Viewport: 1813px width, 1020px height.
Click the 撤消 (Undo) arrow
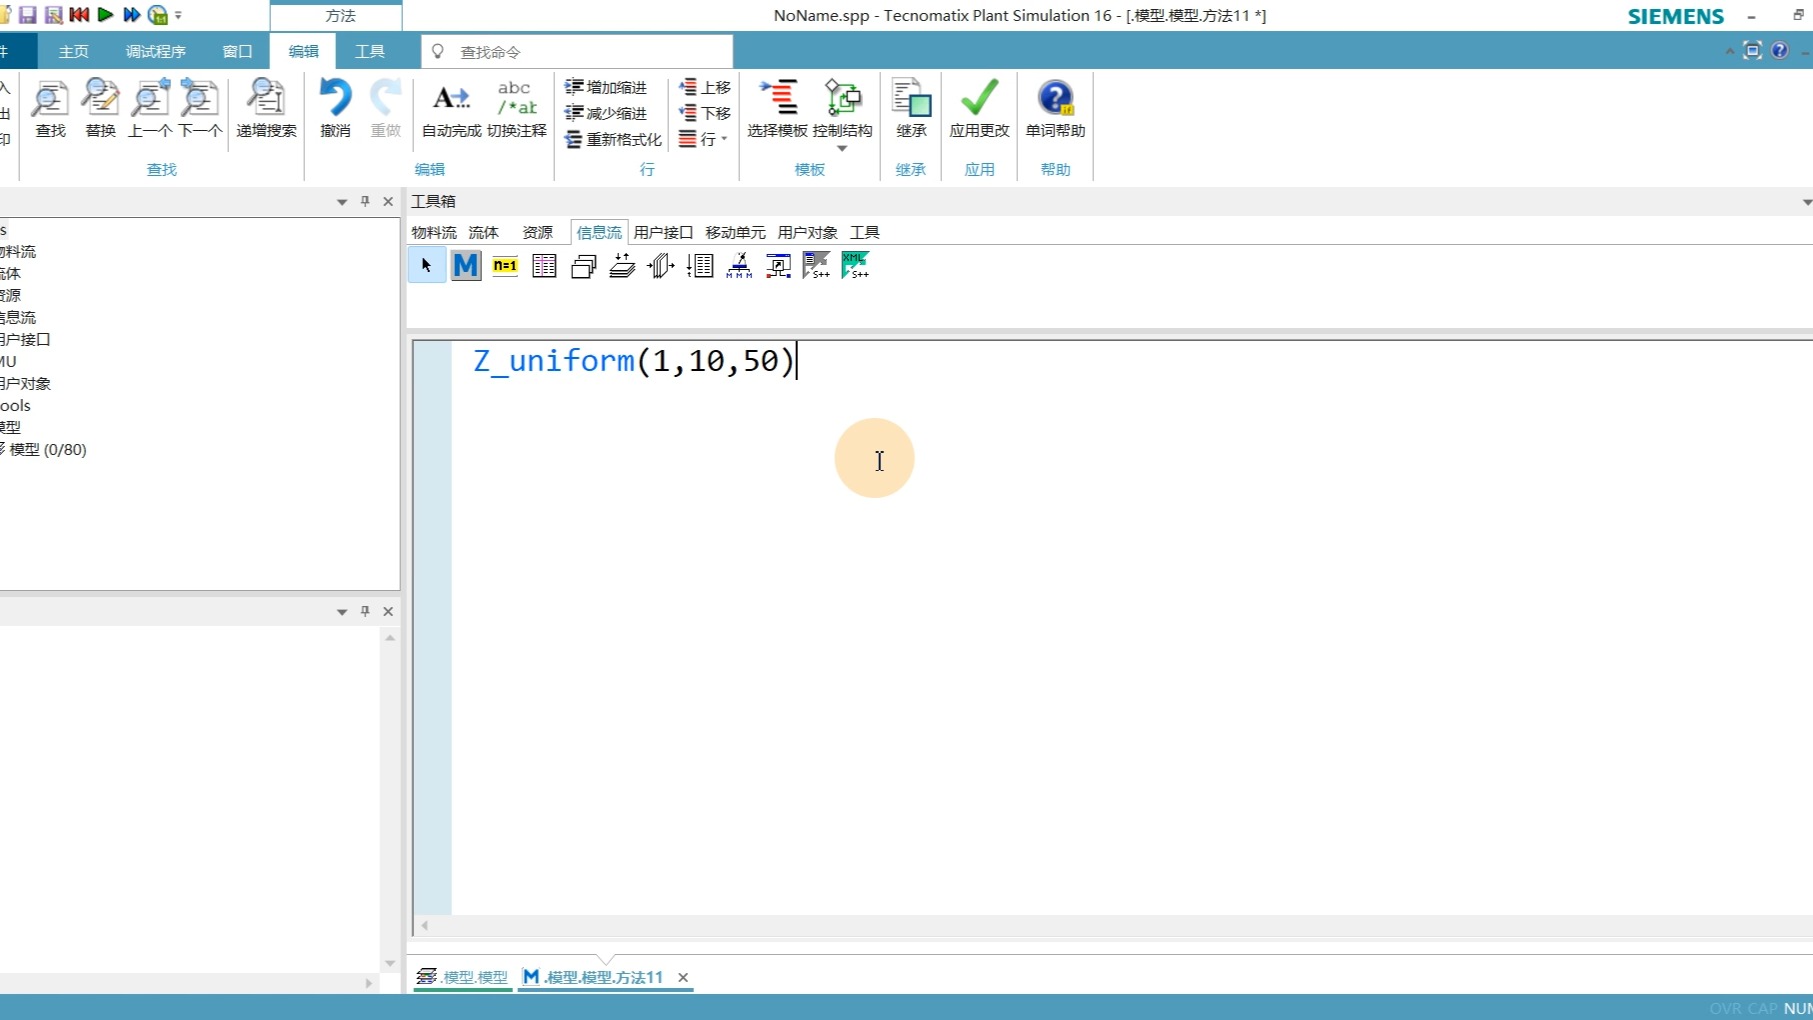coord(335,108)
